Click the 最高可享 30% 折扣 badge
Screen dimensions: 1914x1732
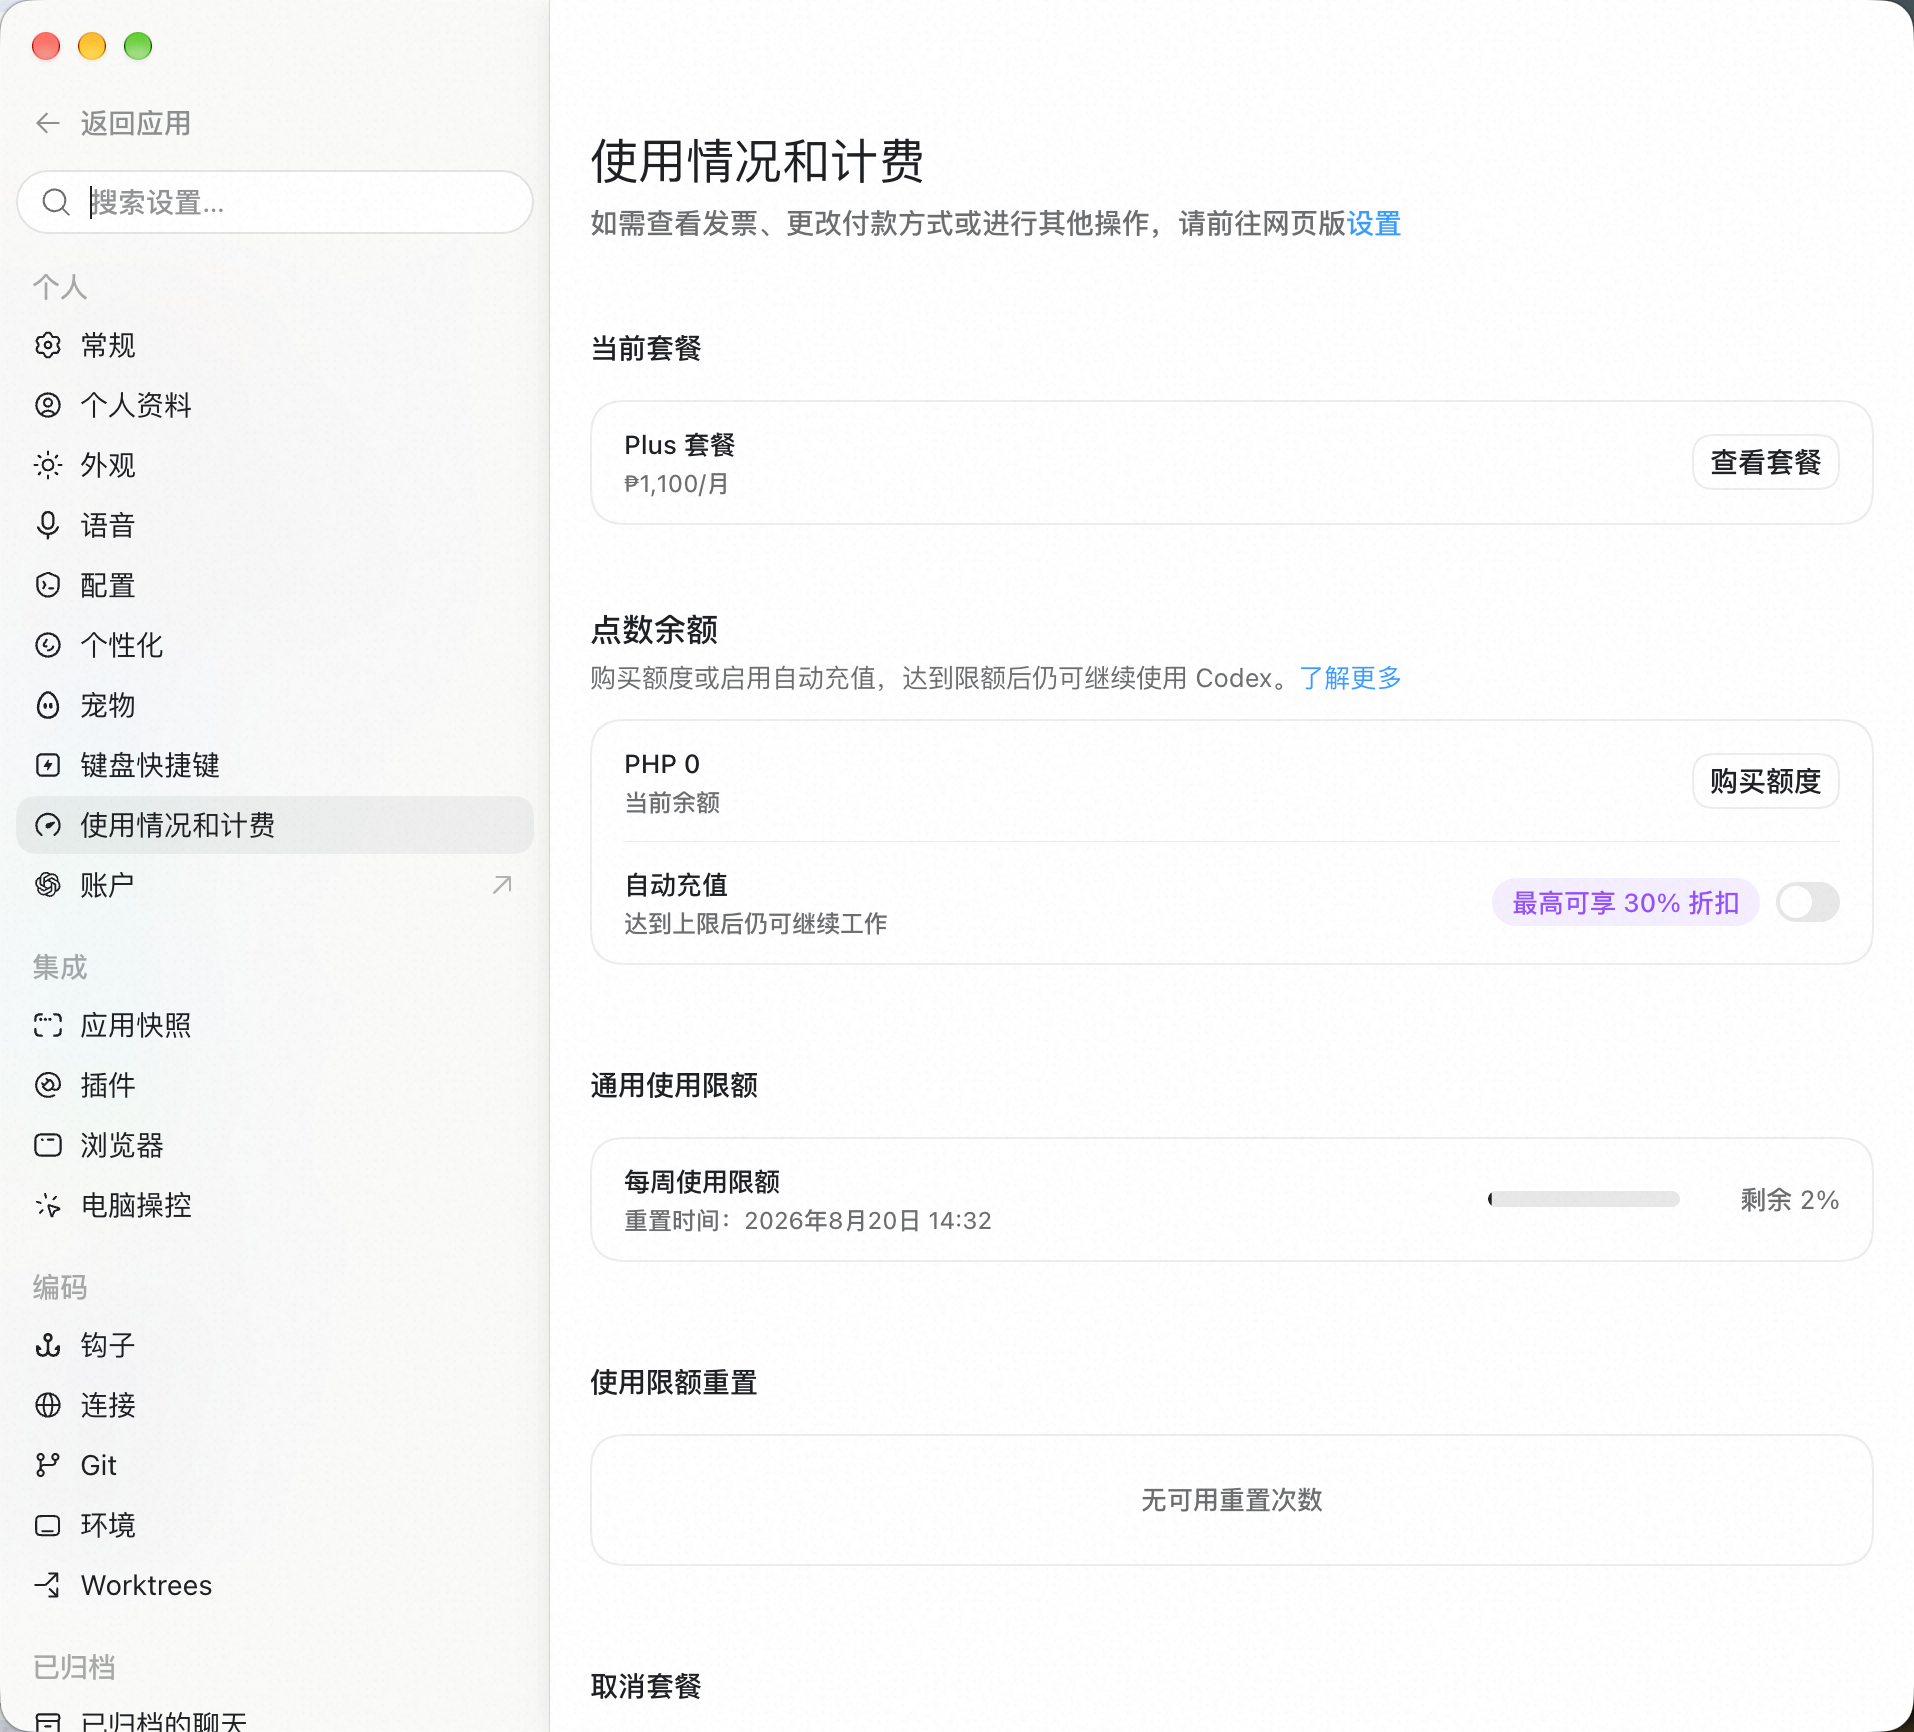pos(1625,903)
